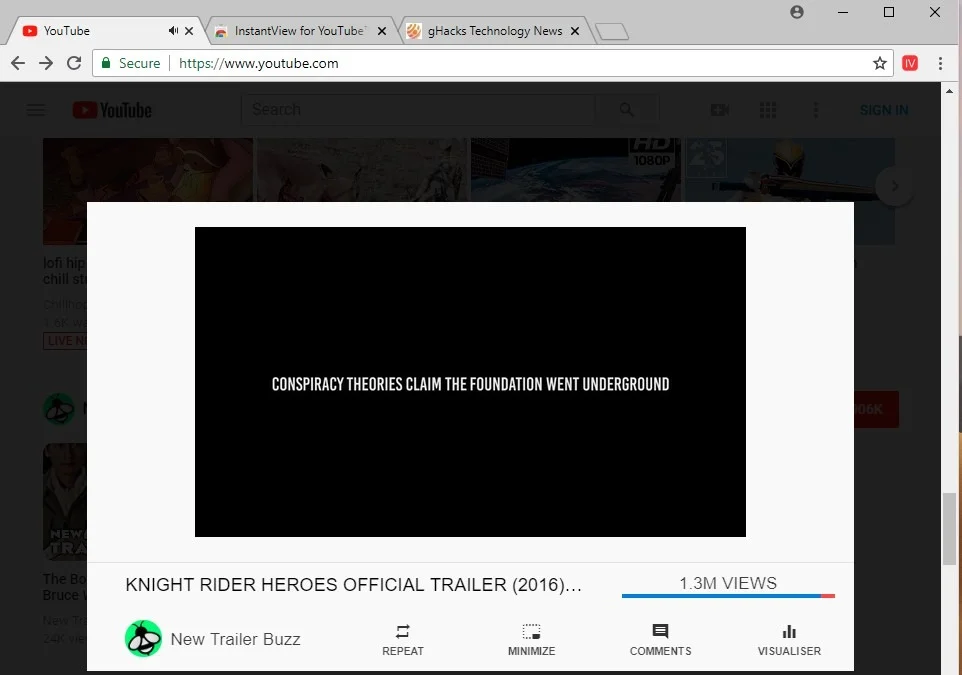Viewport: 962px width, 675px height.
Task: Open New Trailer Buzz channel avatar
Action: point(143,638)
